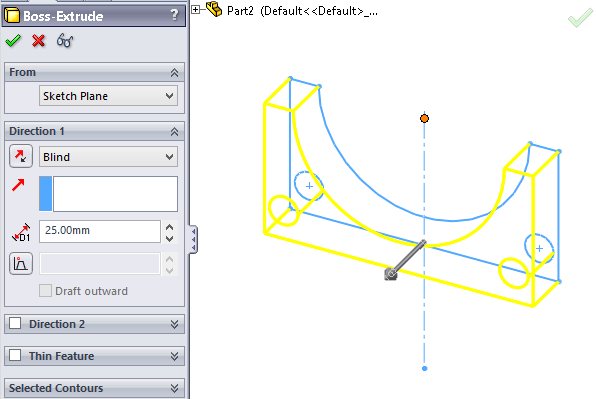Select the gray extrude depth handle arrow
This screenshot has height=399, width=596.
pos(405,260)
